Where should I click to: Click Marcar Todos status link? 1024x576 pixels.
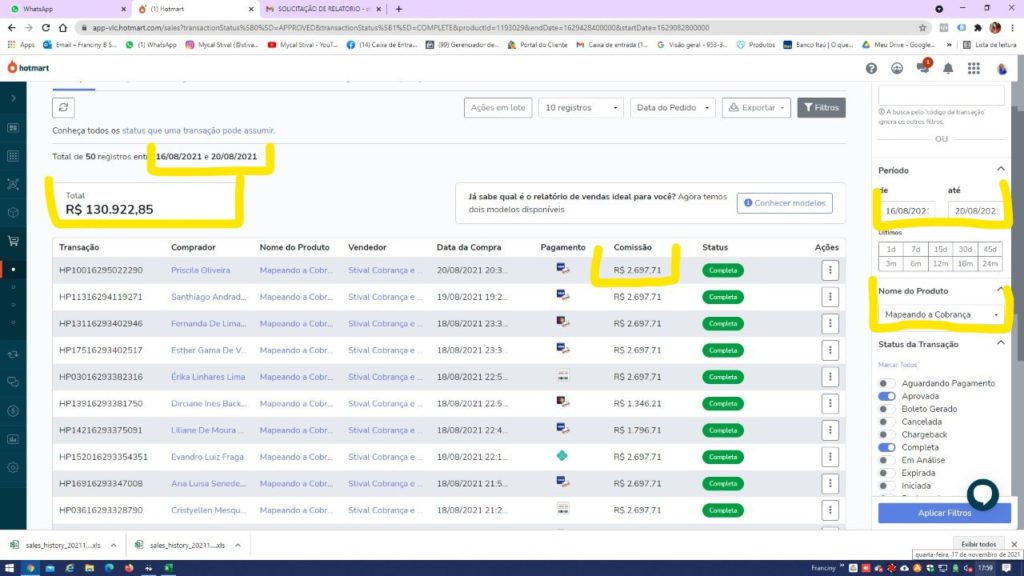[x=897, y=365]
